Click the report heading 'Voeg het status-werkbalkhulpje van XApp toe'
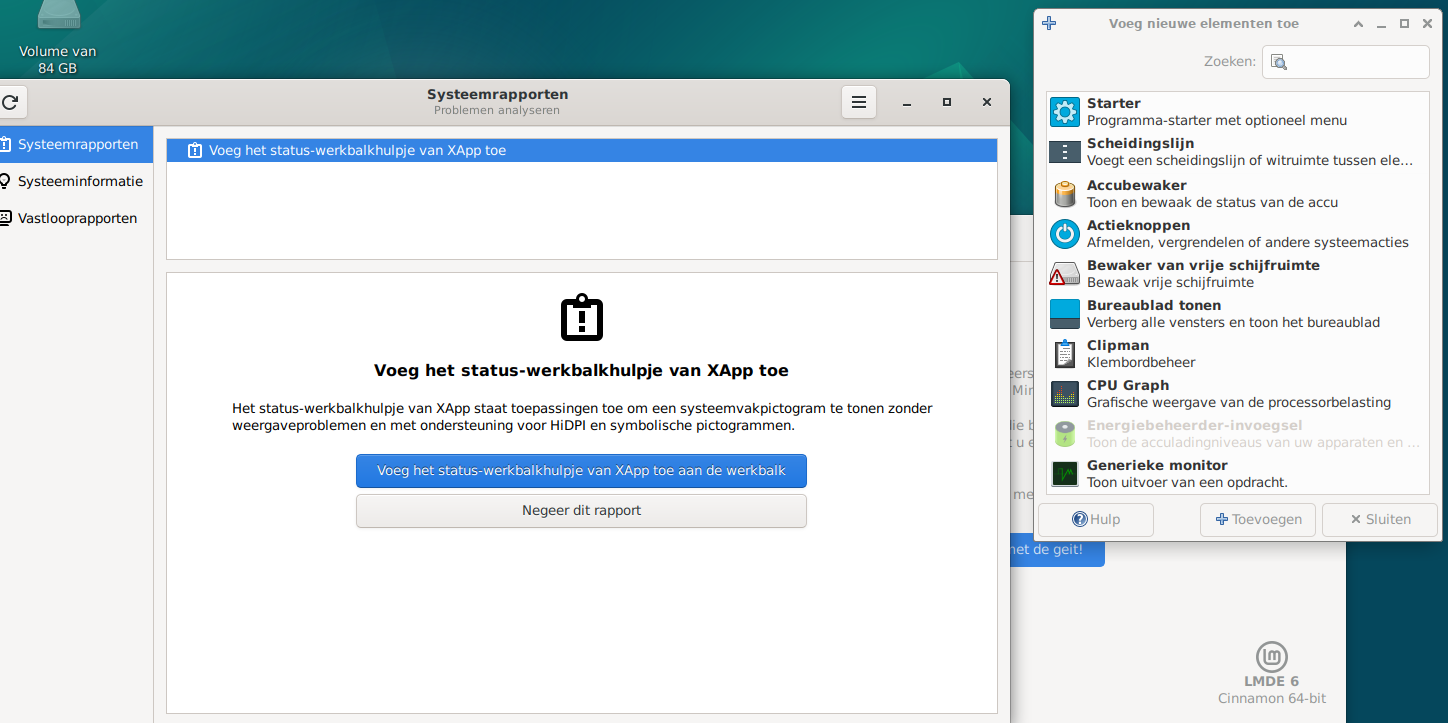The width and height of the screenshot is (1448, 723). coord(581,370)
